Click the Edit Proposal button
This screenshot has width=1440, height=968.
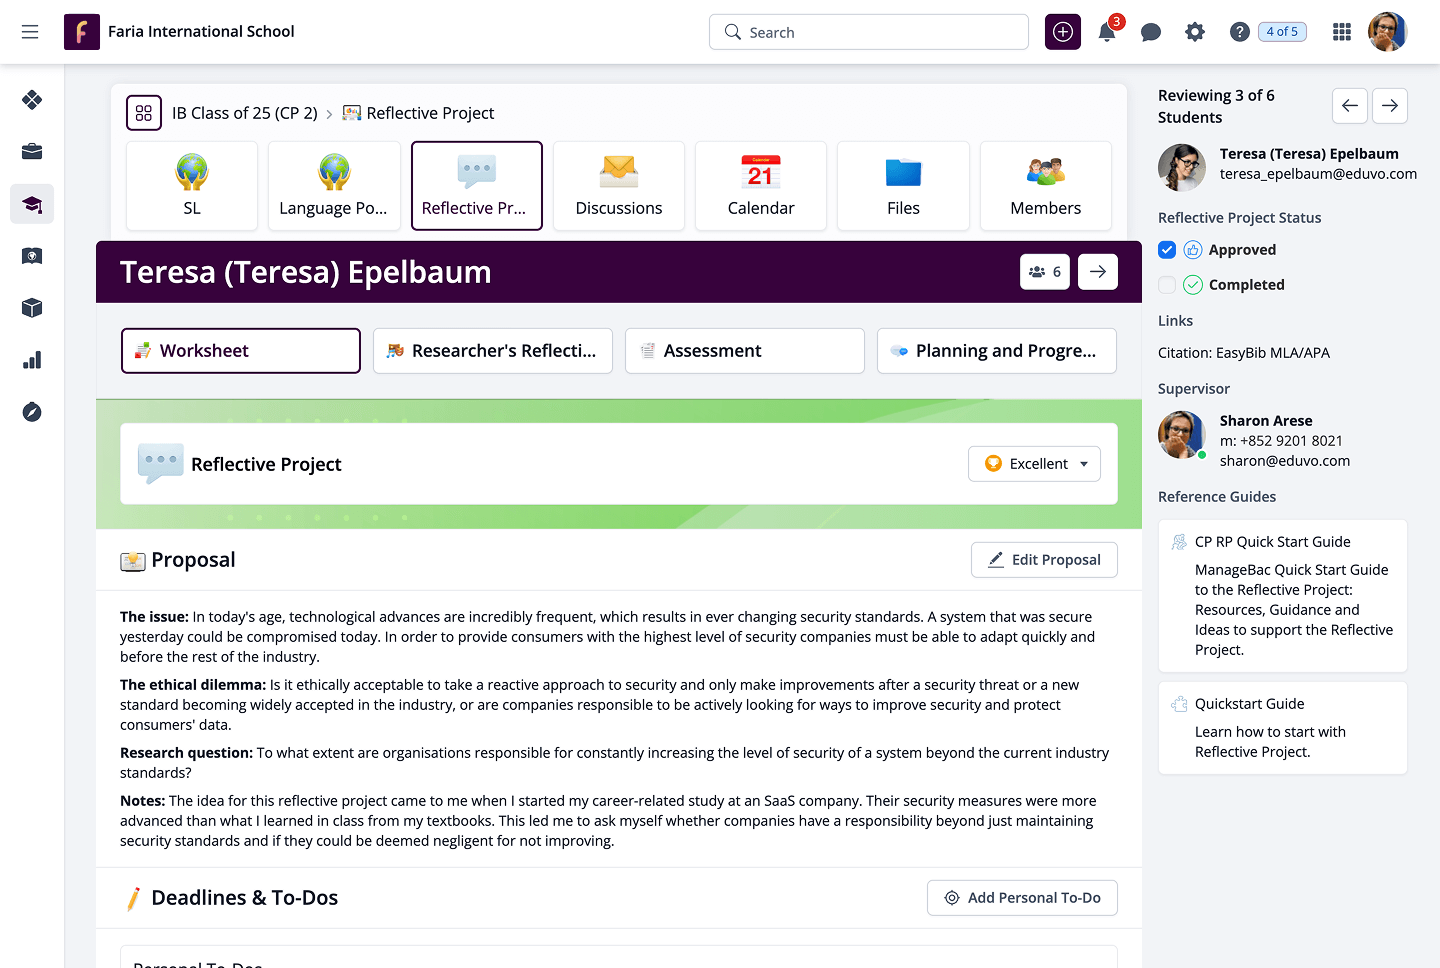click(x=1044, y=560)
